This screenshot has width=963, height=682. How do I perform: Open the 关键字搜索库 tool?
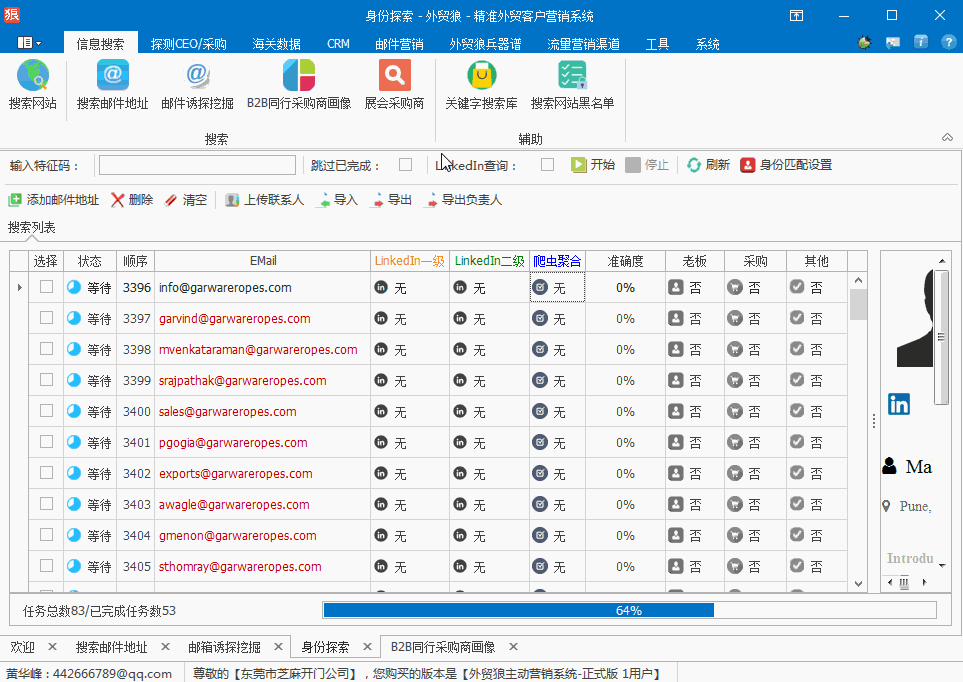click(481, 77)
